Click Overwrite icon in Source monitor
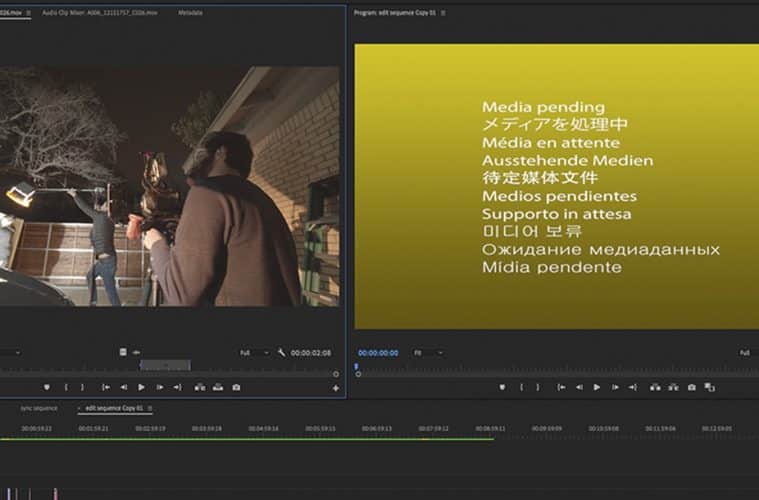This screenshot has height=500, width=759. coord(217,387)
